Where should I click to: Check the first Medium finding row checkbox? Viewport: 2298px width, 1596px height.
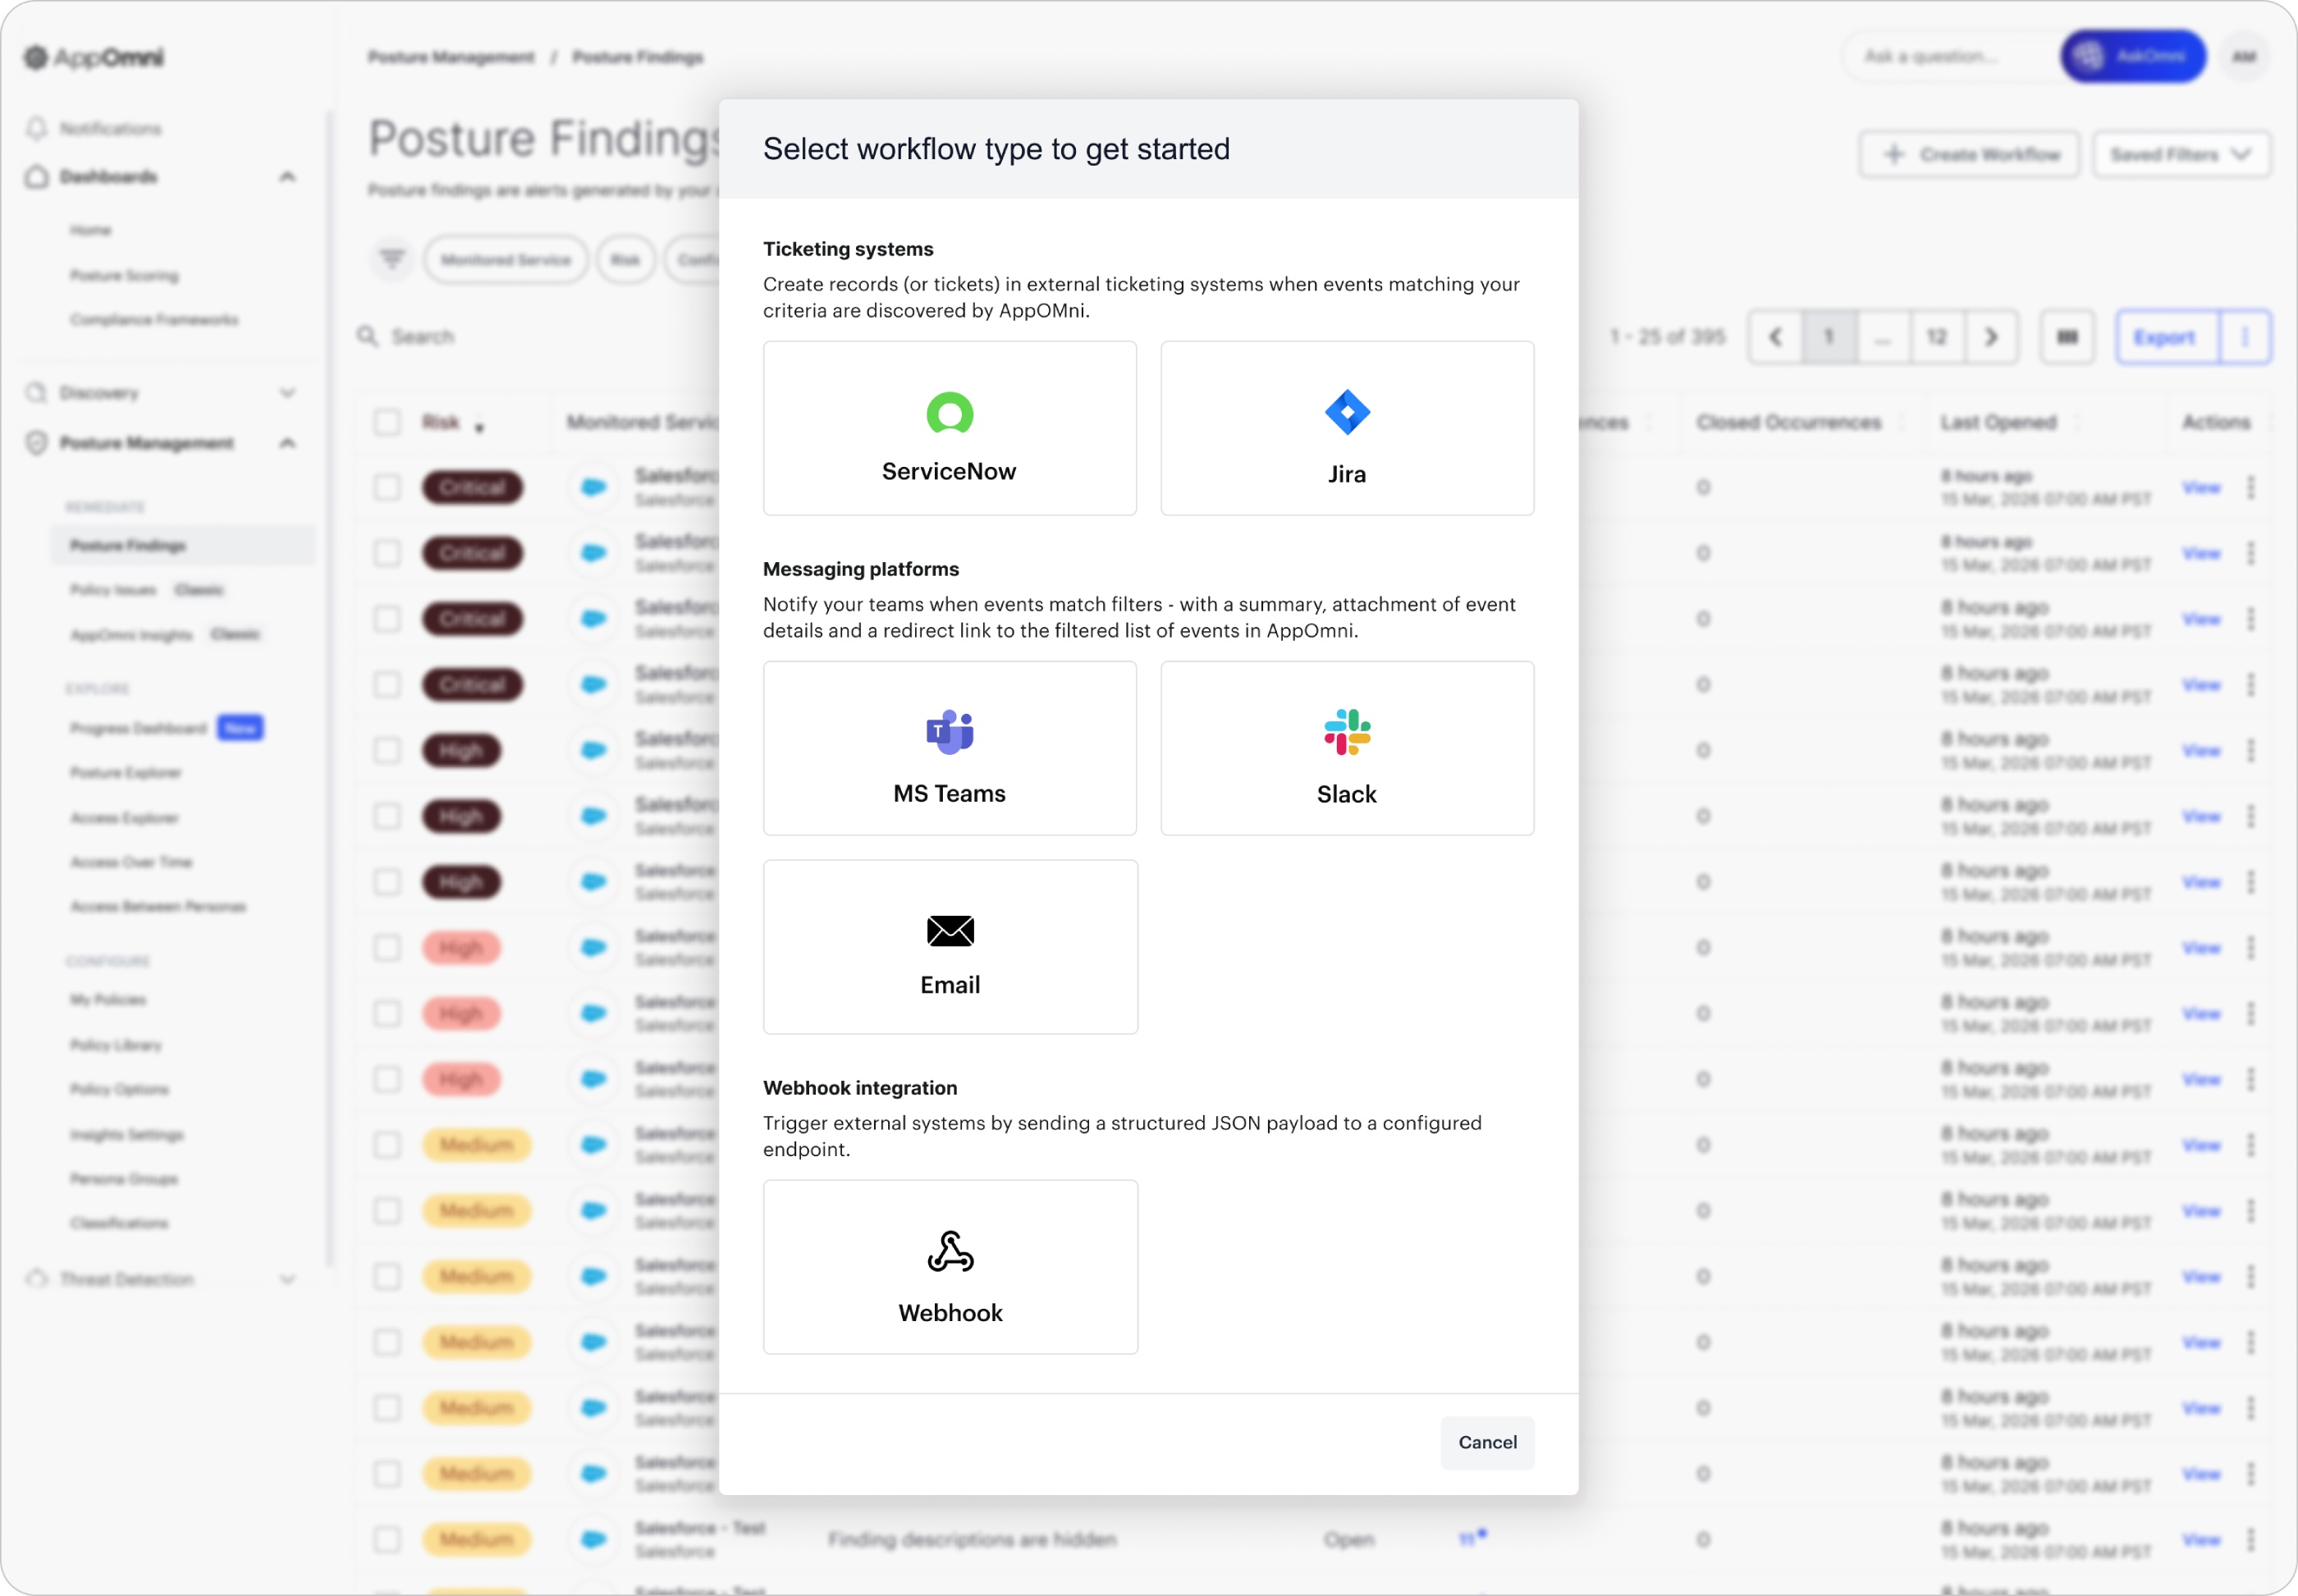click(387, 1145)
